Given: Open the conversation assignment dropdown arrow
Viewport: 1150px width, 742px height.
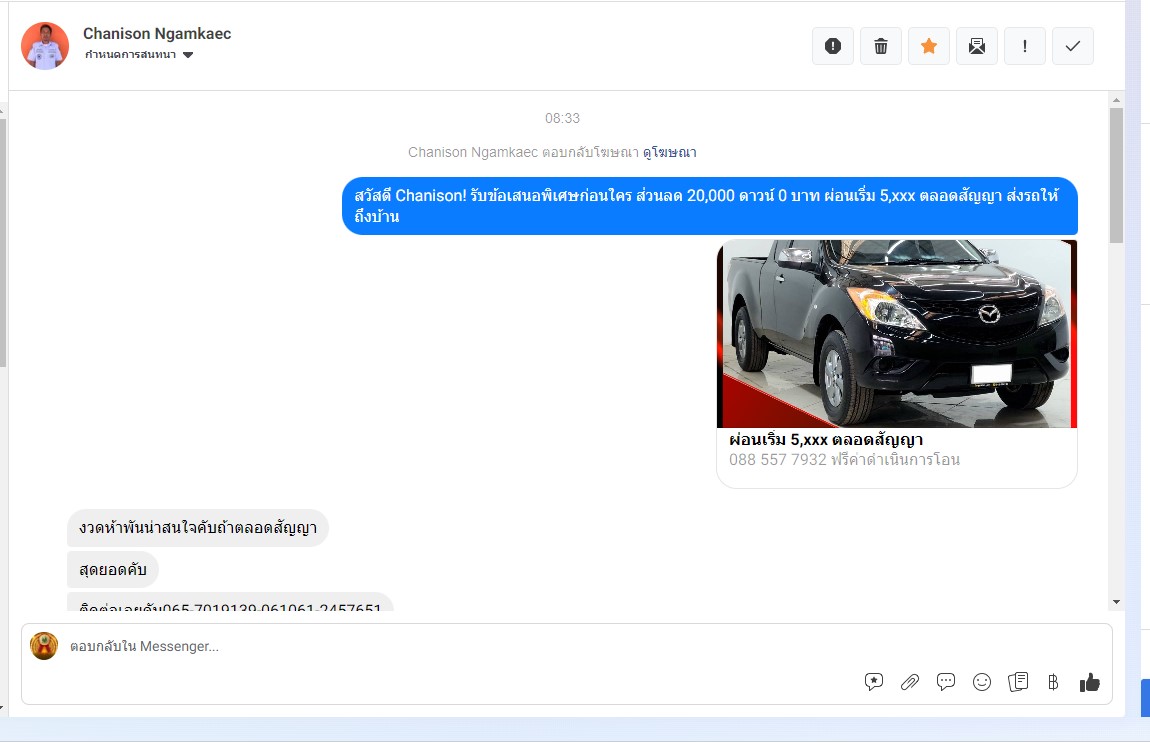Looking at the screenshot, I should pos(188,55).
